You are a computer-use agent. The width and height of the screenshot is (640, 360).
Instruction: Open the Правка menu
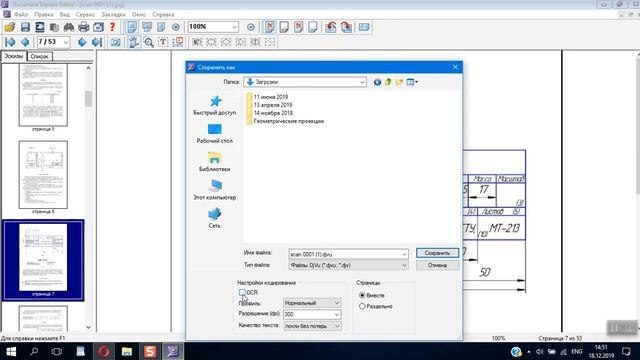[x=44, y=14]
